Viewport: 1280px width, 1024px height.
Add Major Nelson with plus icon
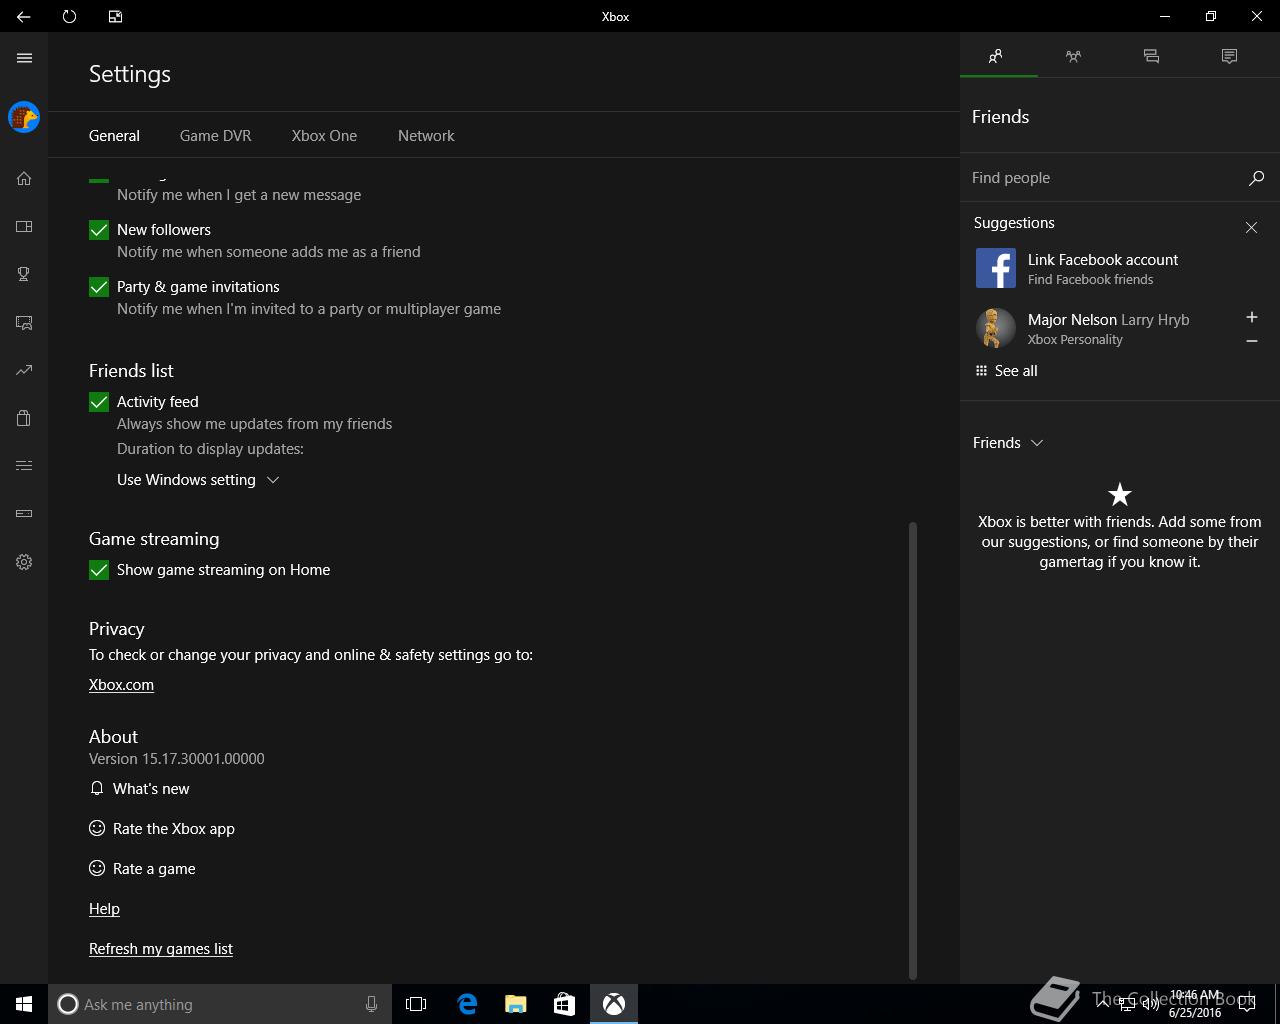click(1251, 317)
